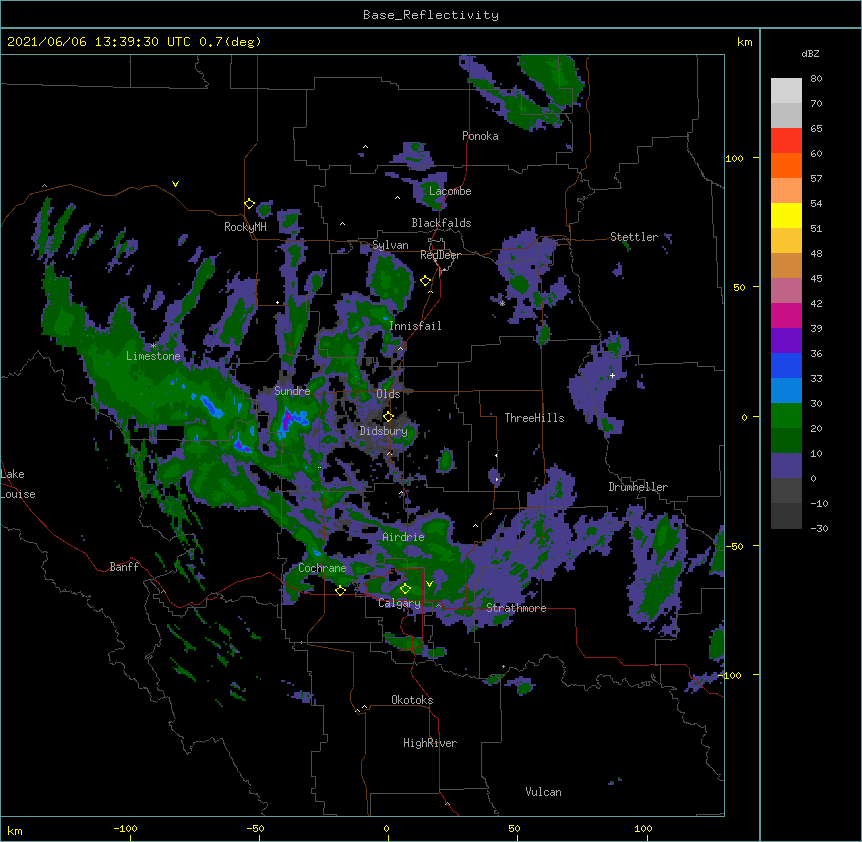Click the Lacombe city label
The height and width of the screenshot is (842, 862).
click(x=450, y=191)
